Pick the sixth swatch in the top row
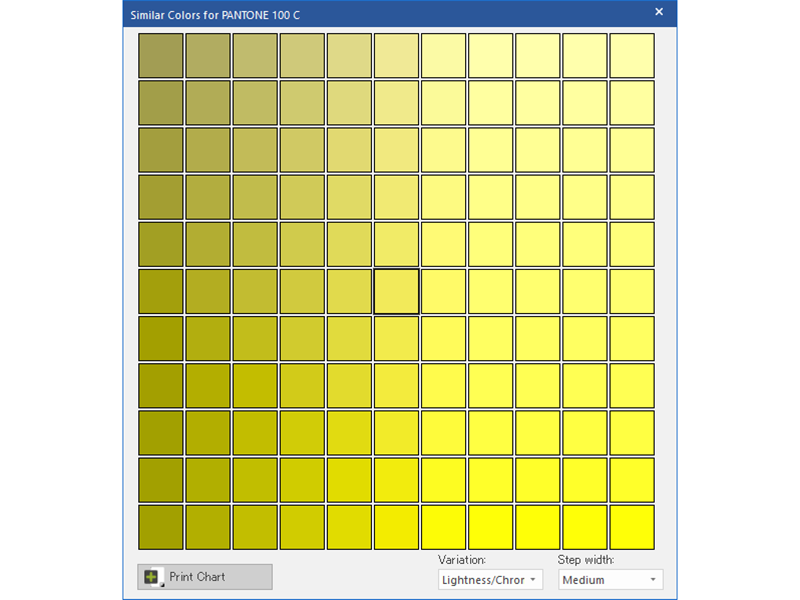This screenshot has width=800, height=600. coord(396,56)
